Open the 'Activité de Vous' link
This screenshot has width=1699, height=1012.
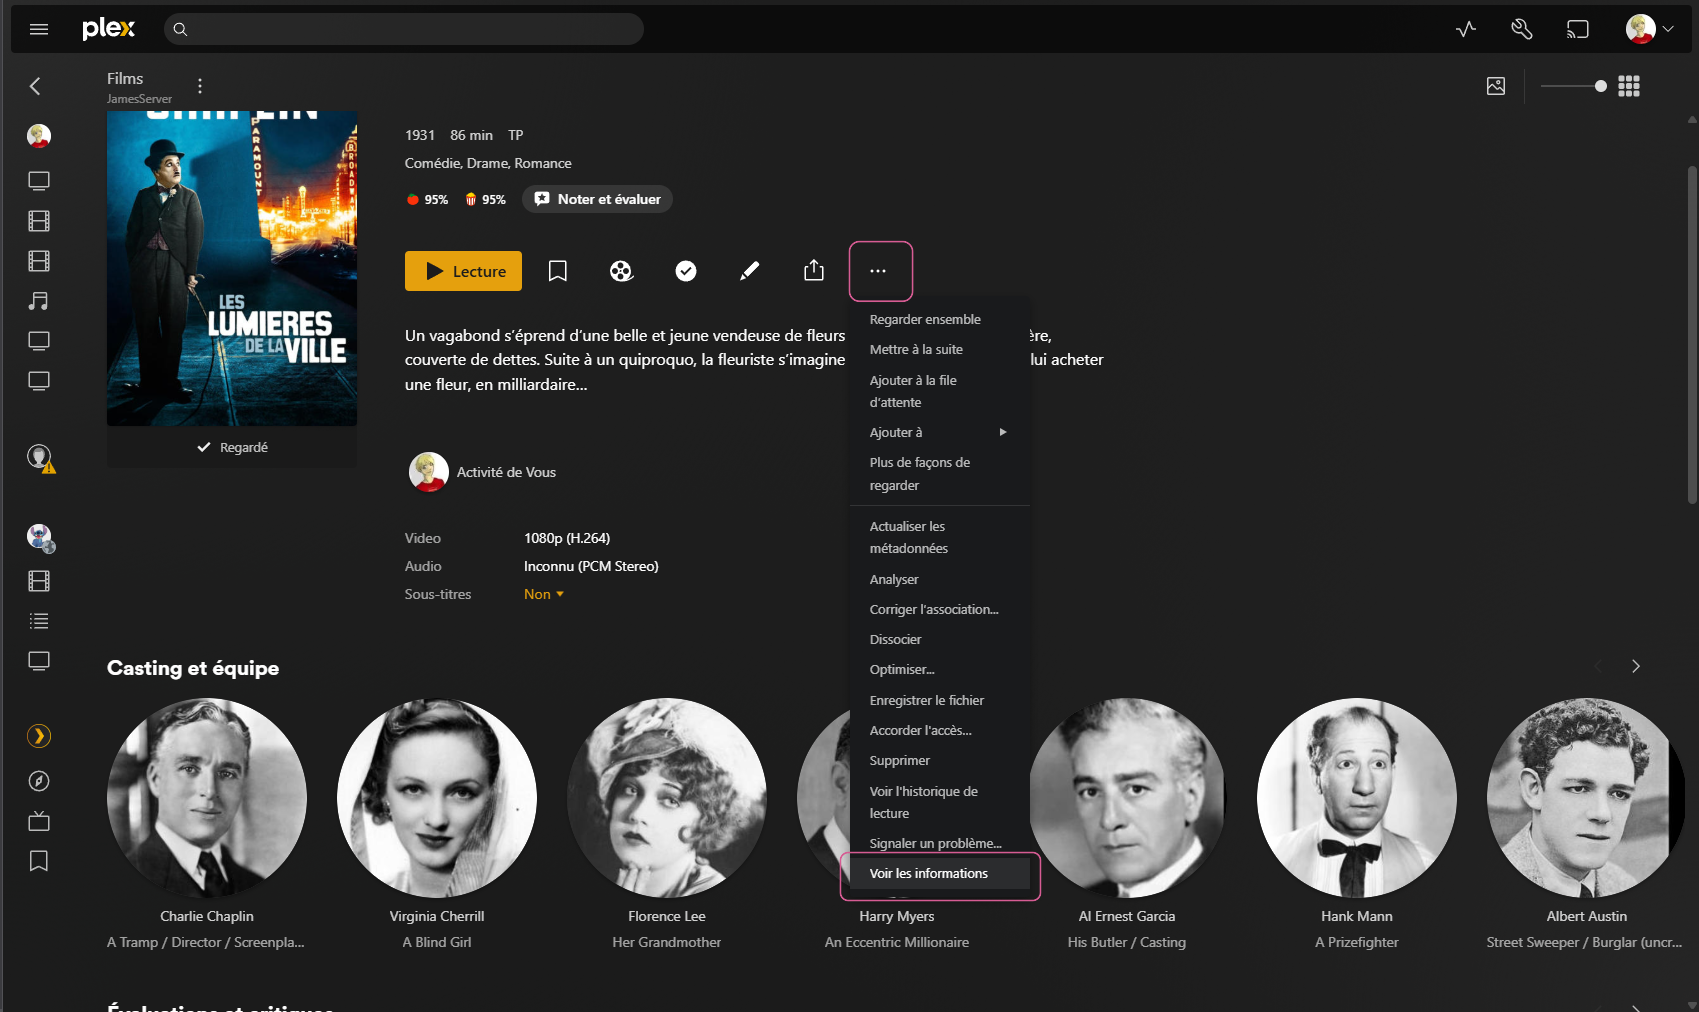click(506, 472)
